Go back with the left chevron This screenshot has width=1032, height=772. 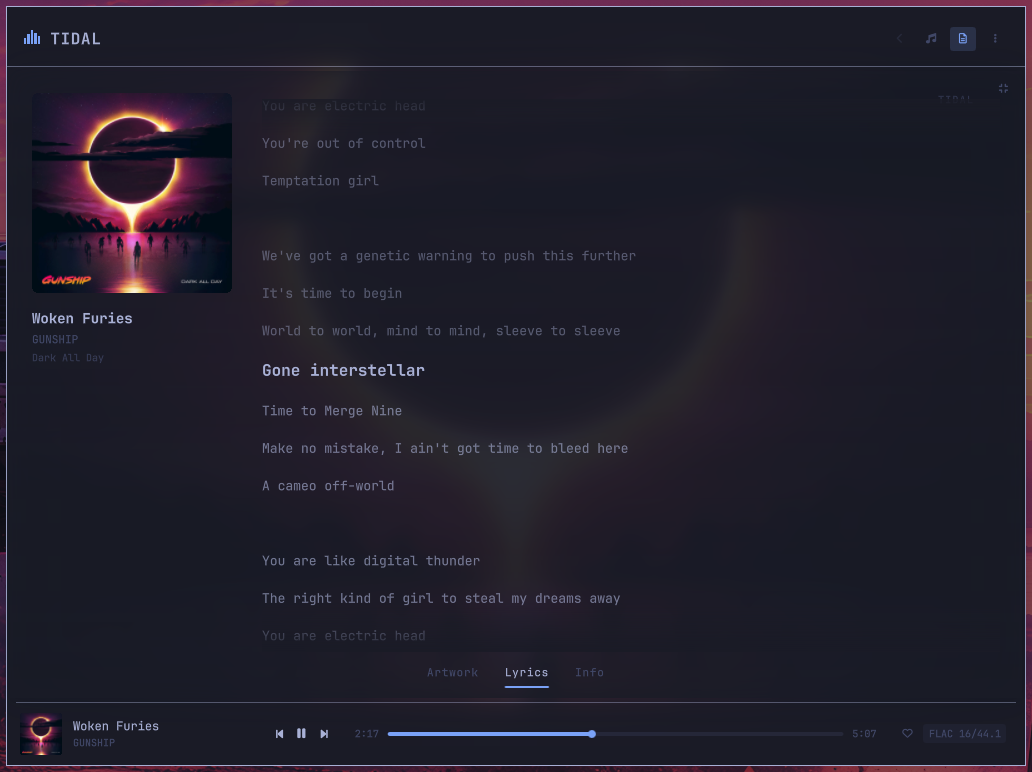click(899, 39)
